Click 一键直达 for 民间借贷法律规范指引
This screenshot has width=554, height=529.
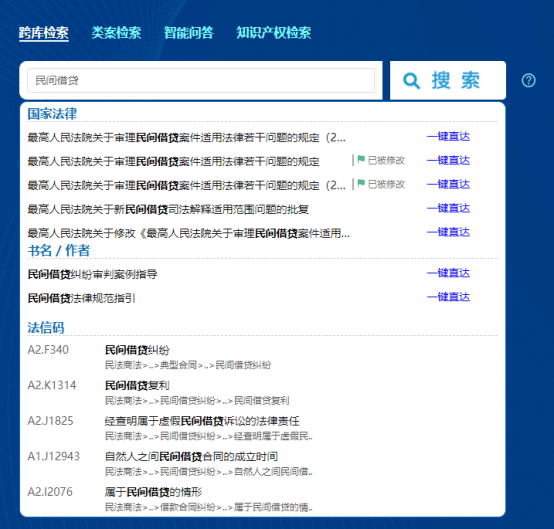[448, 297]
